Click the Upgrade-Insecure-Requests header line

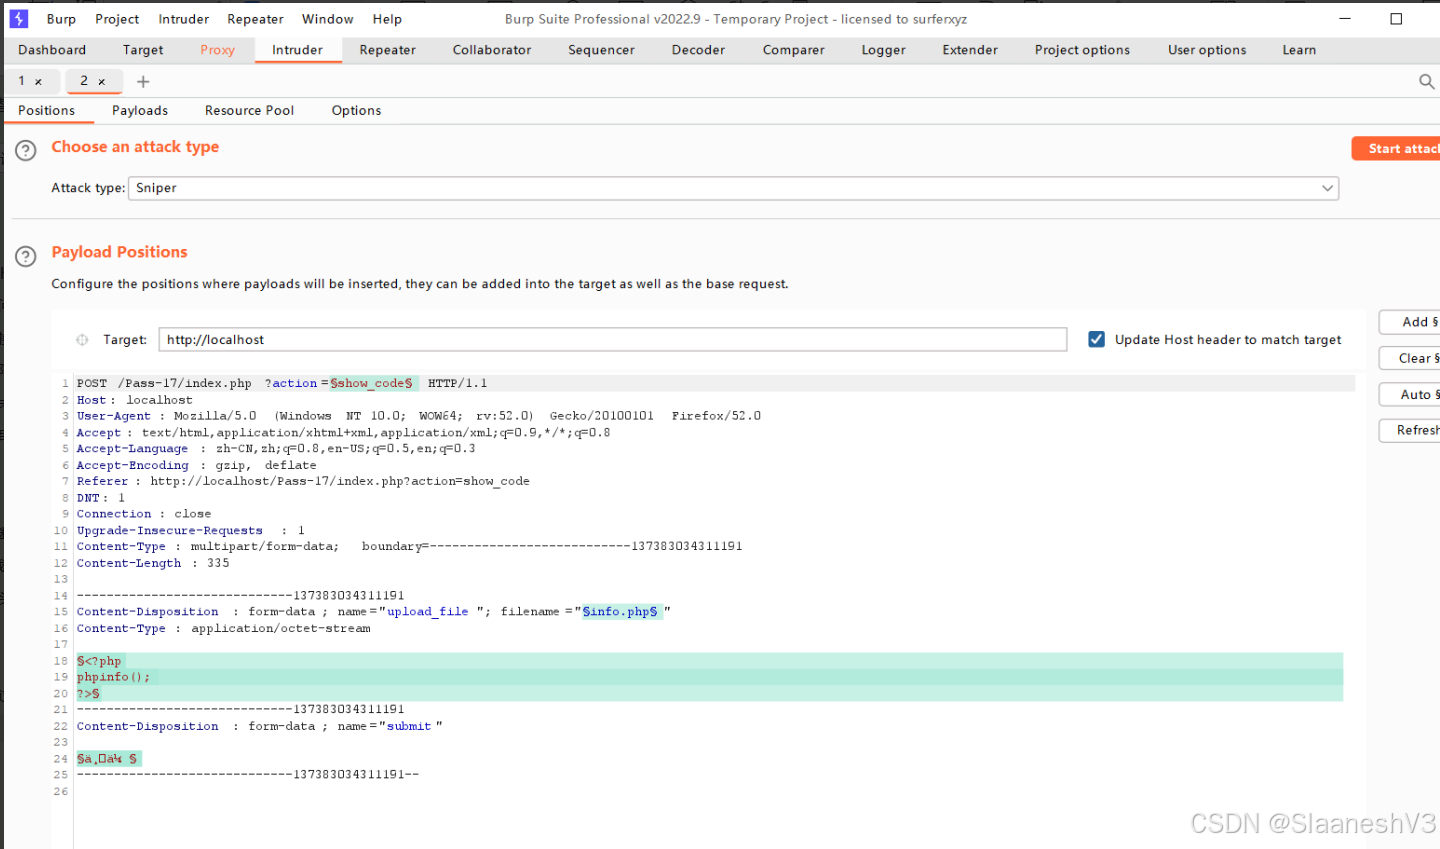pyautogui.click(x=191, y=530)
